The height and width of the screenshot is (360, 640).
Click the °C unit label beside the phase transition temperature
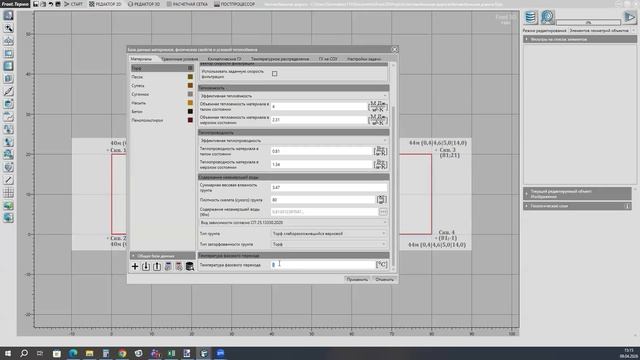coord(381,264)
